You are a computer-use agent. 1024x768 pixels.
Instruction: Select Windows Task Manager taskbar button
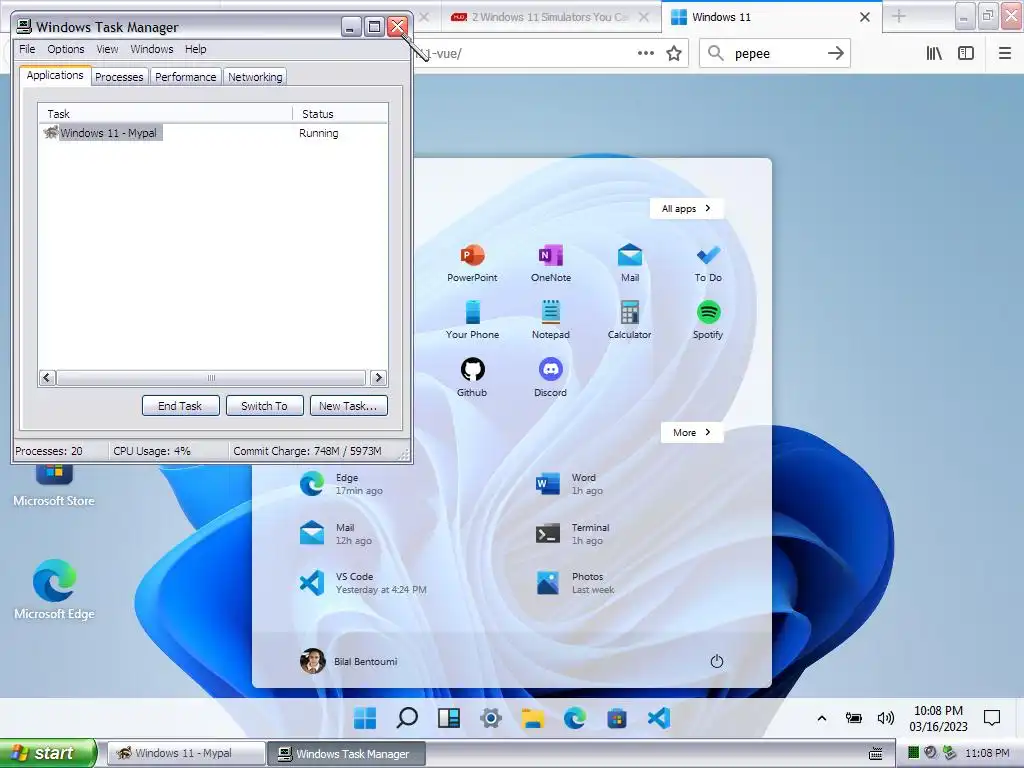(x=346, y=753)
